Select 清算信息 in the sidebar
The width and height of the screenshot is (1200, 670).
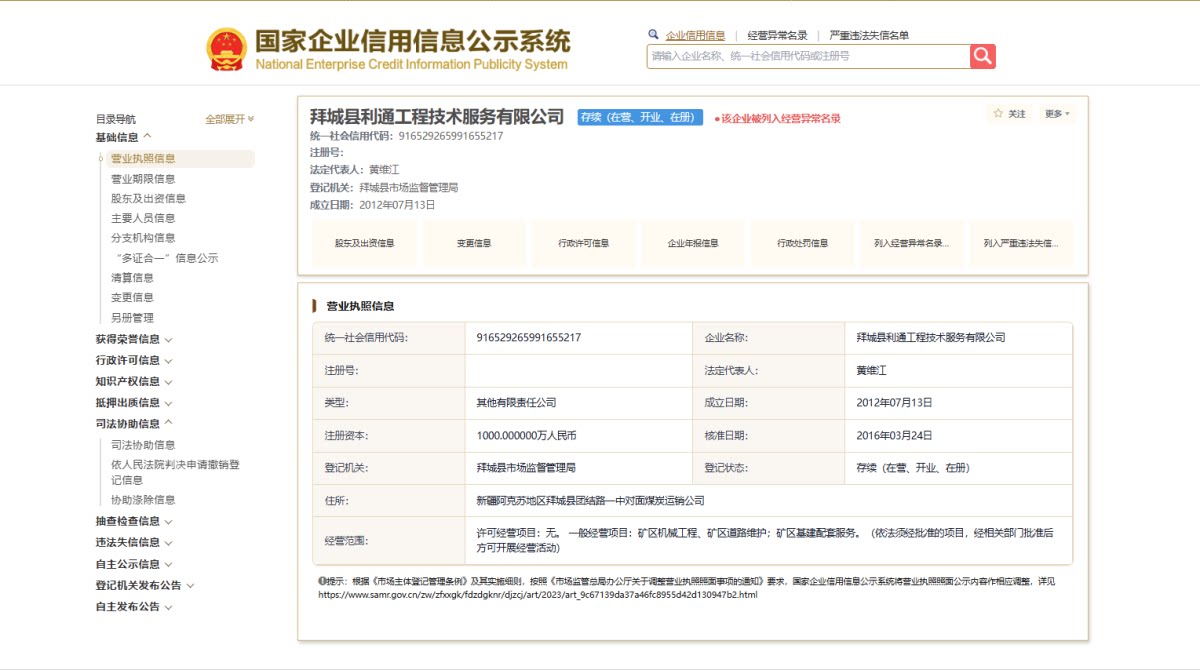coord(132,278)
